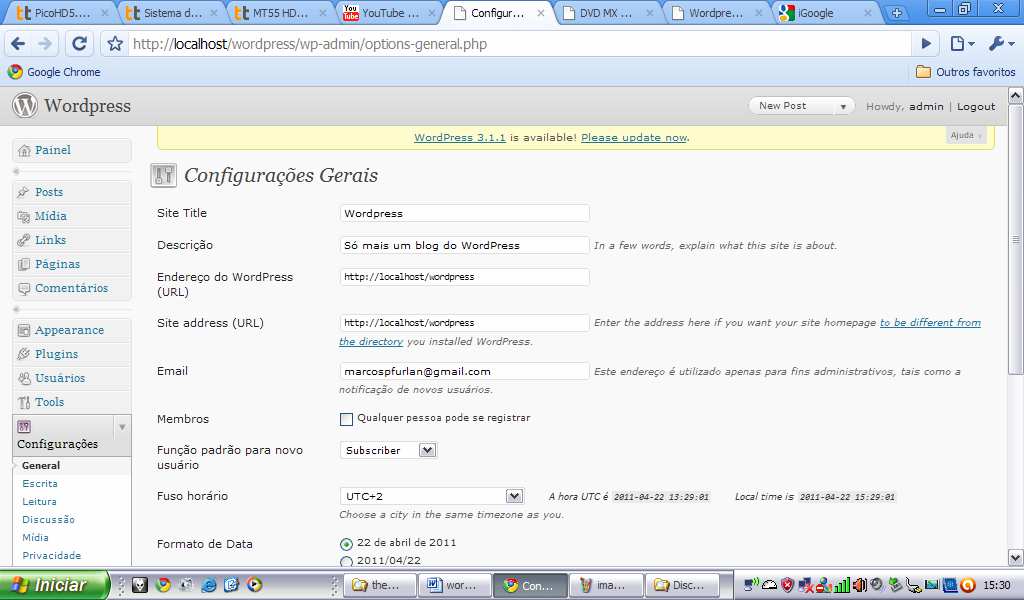Expand the New Post dropdown arrow
The width and height of the screenshot is (1024, 600).
coord(842,106)
